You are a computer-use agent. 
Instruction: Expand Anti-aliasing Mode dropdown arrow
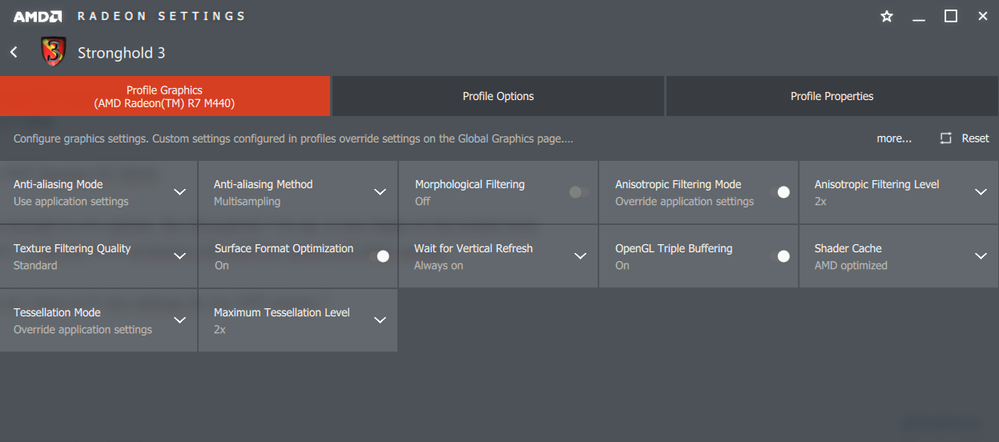[x=180, y=192]
